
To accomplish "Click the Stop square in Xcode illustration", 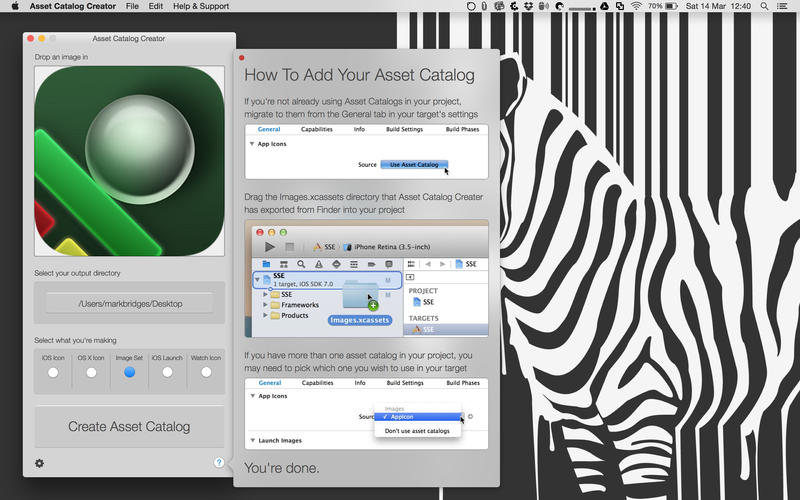I will pyautogui.click(x=289, y=247).
